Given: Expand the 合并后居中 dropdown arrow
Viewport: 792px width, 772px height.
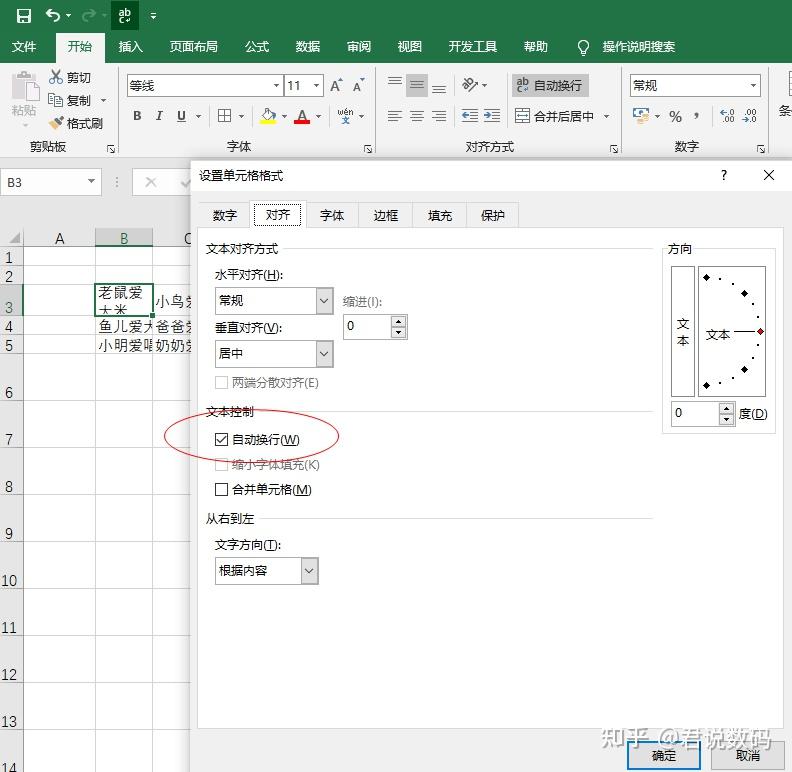Looking at the screenshot, I should click(606, 116).
